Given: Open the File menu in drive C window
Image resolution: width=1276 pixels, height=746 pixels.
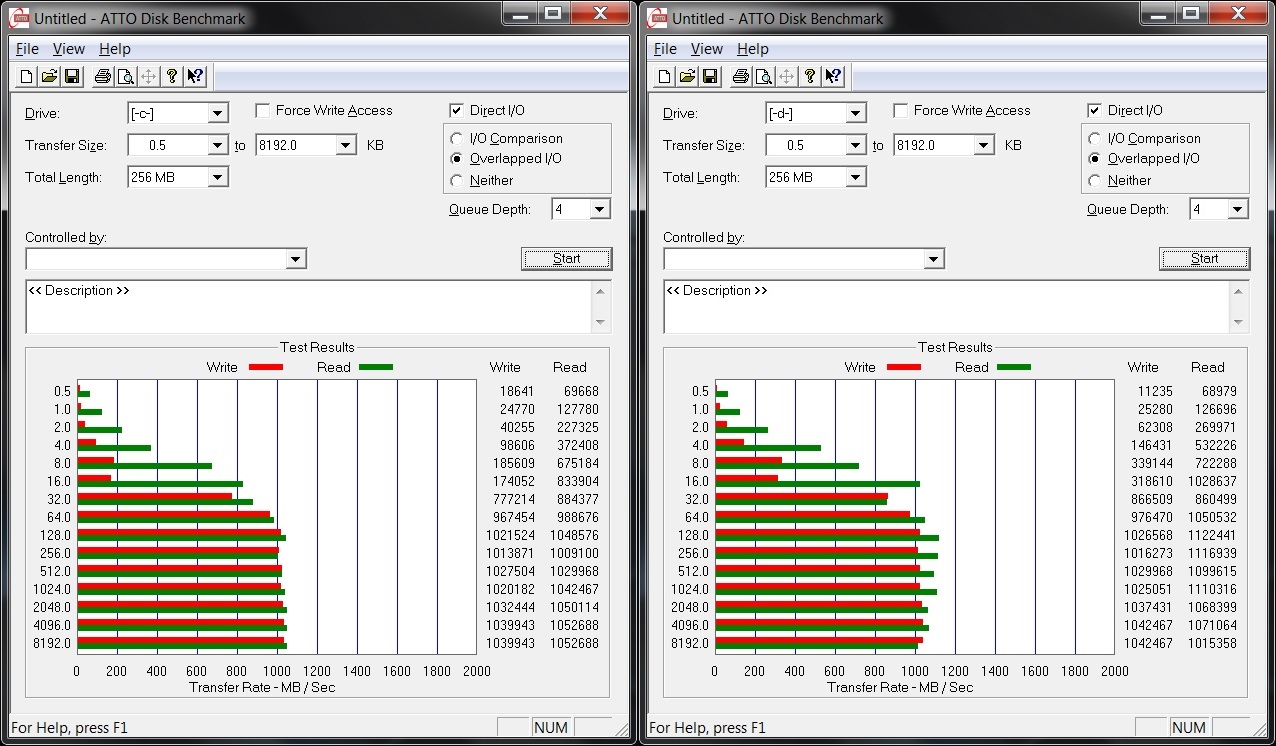Looking at the screenshot, I should coord(27,49).
